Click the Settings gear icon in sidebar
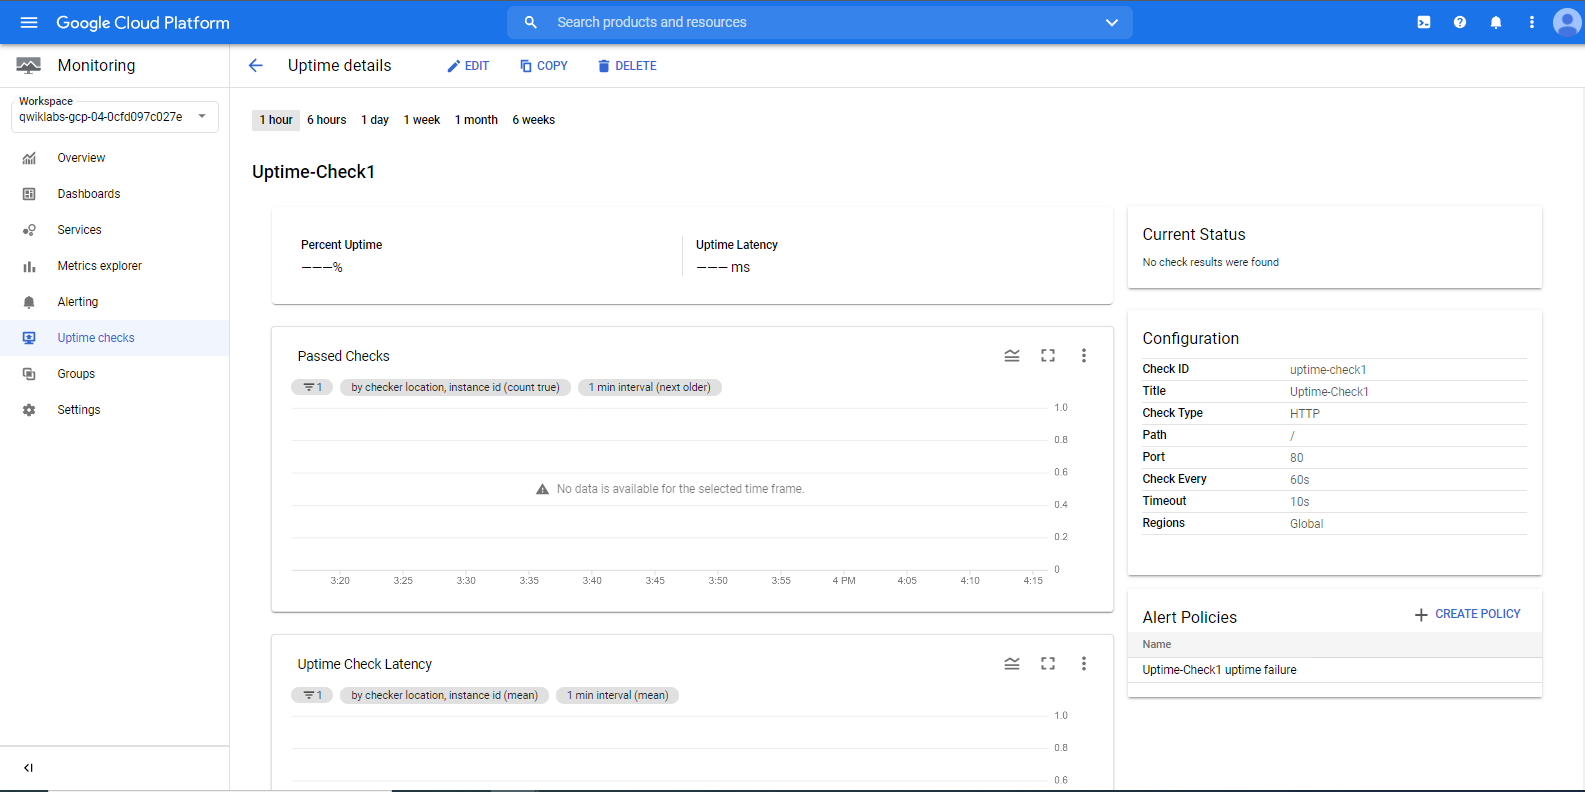Viewport: 1585px width, 792px height. coord(29,410)
